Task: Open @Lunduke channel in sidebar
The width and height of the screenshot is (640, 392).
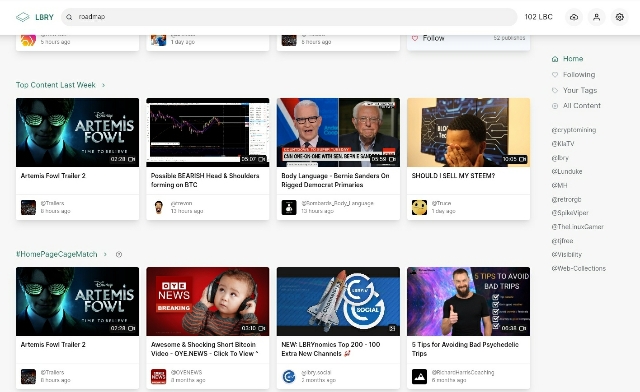Action: [567, 172]
